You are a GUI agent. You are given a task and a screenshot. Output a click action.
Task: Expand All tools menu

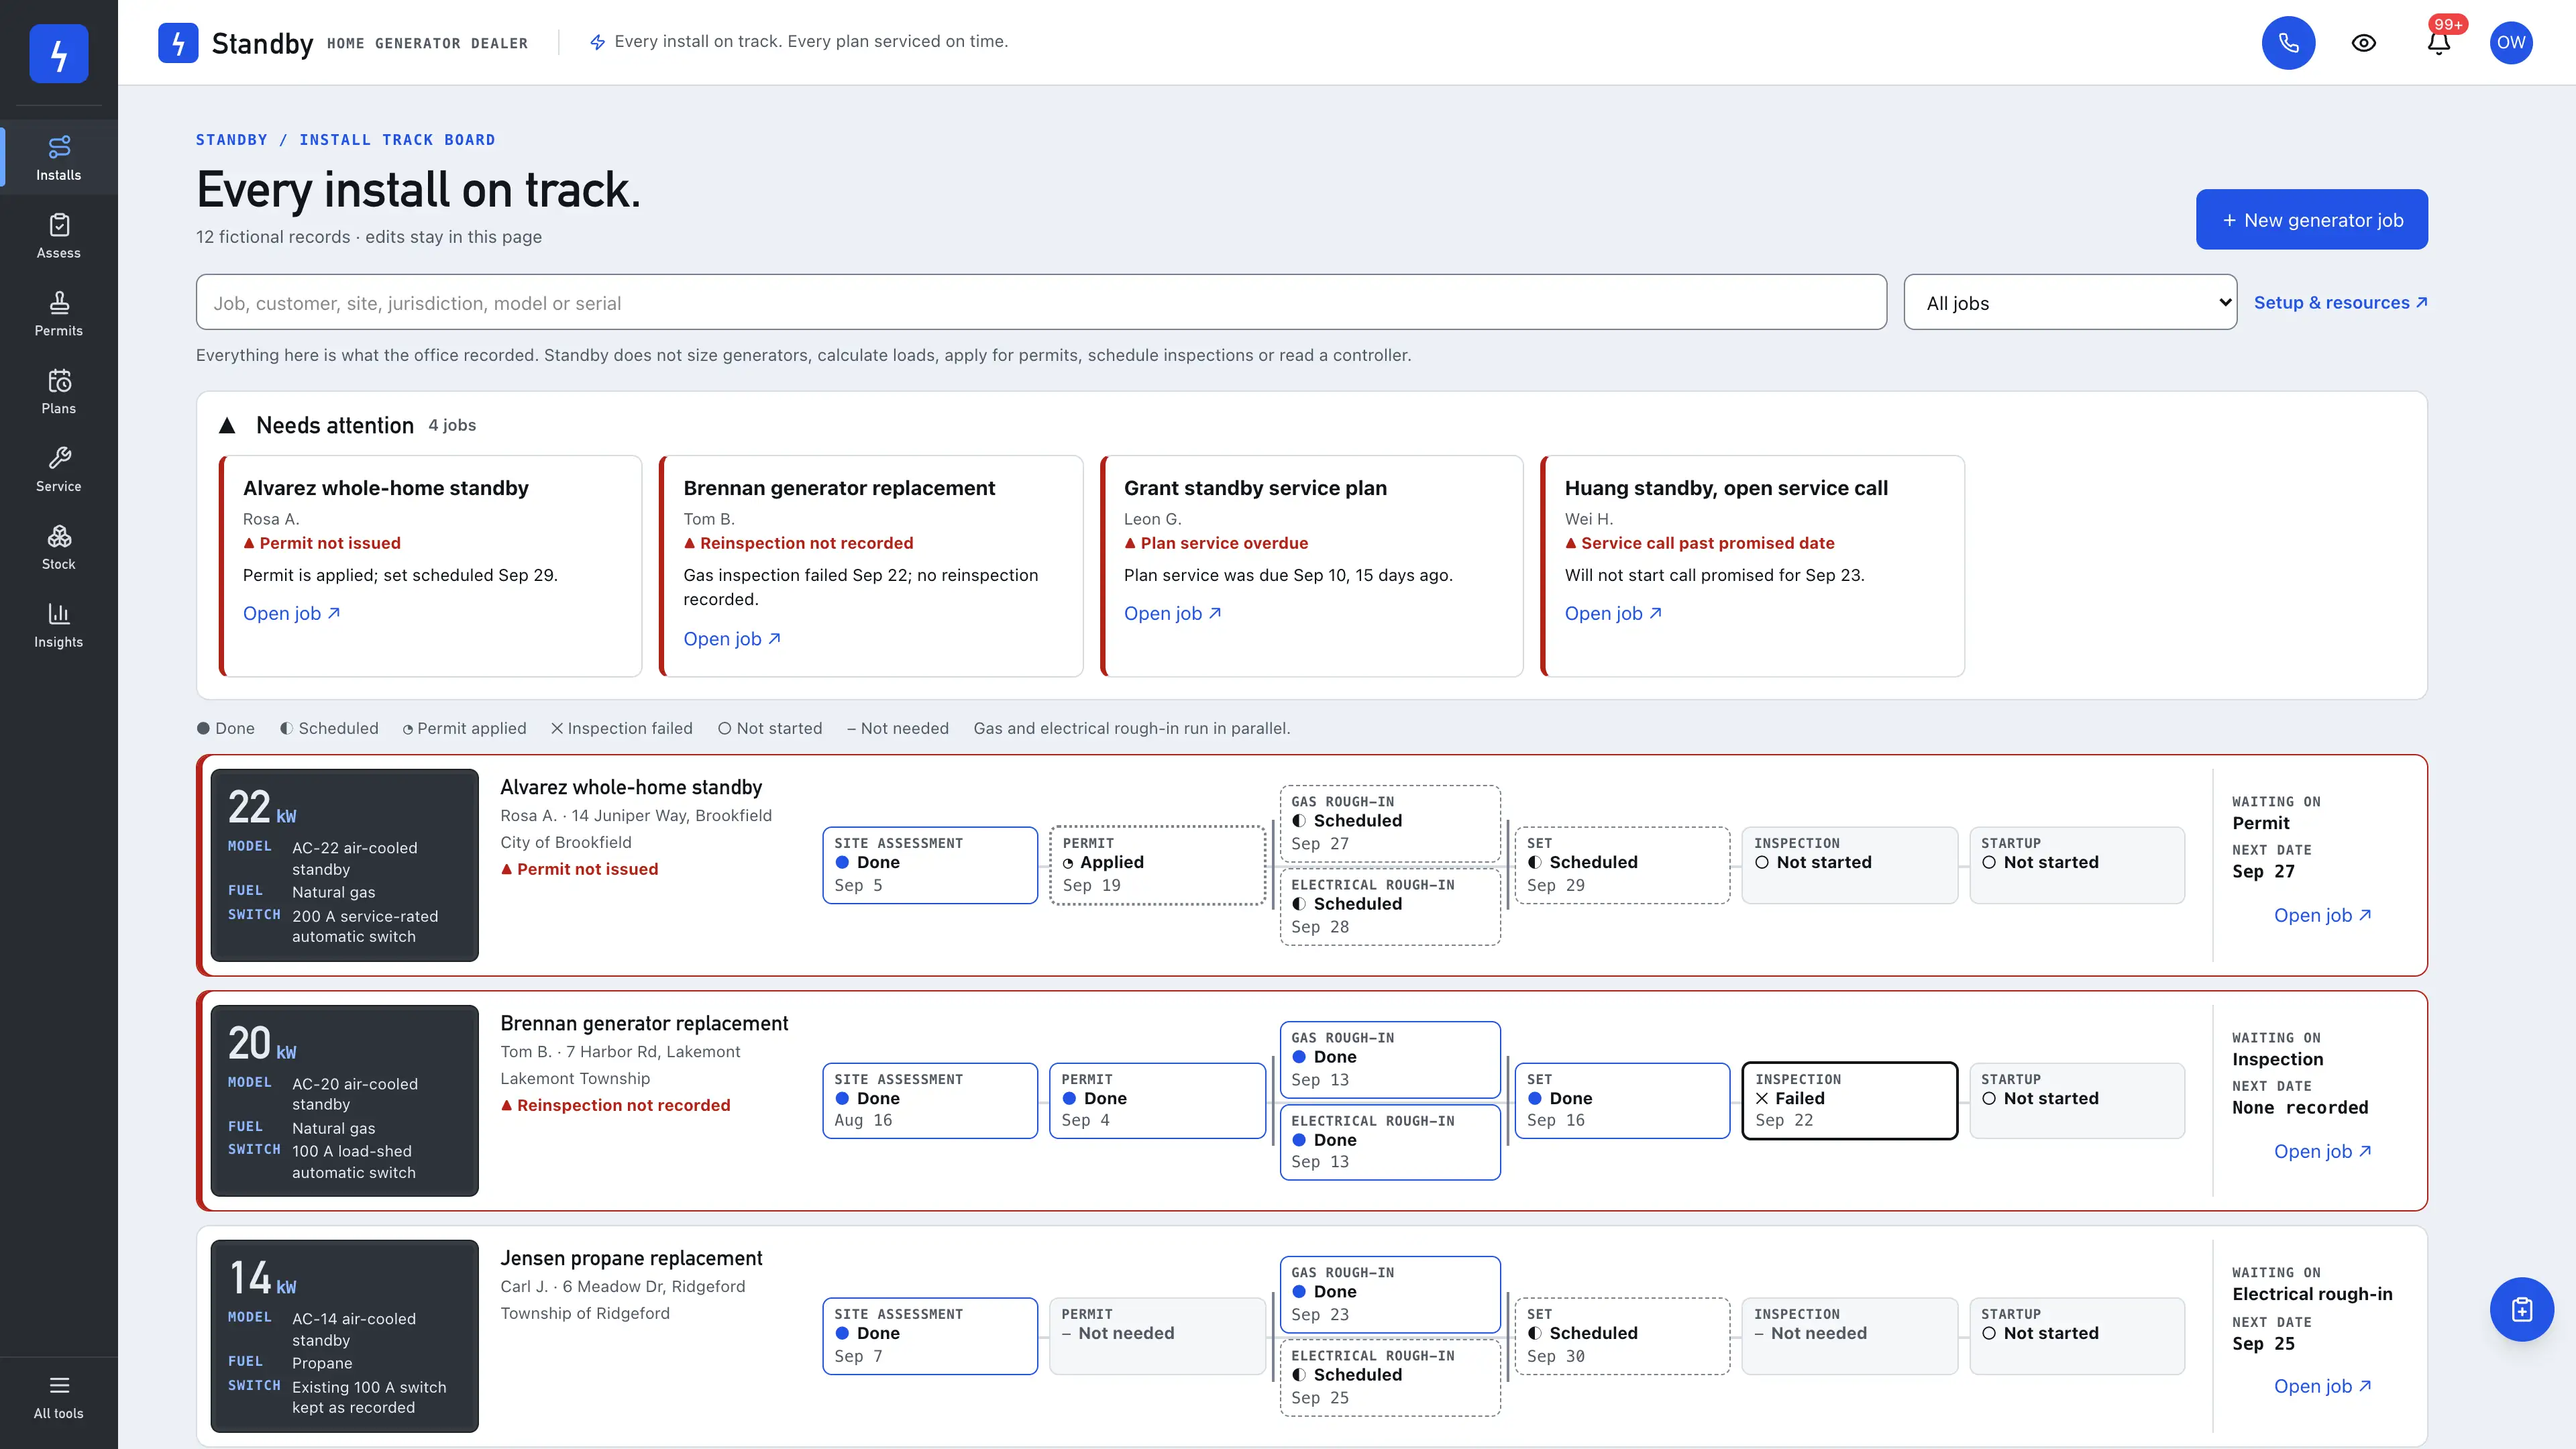pos(59,1396)
